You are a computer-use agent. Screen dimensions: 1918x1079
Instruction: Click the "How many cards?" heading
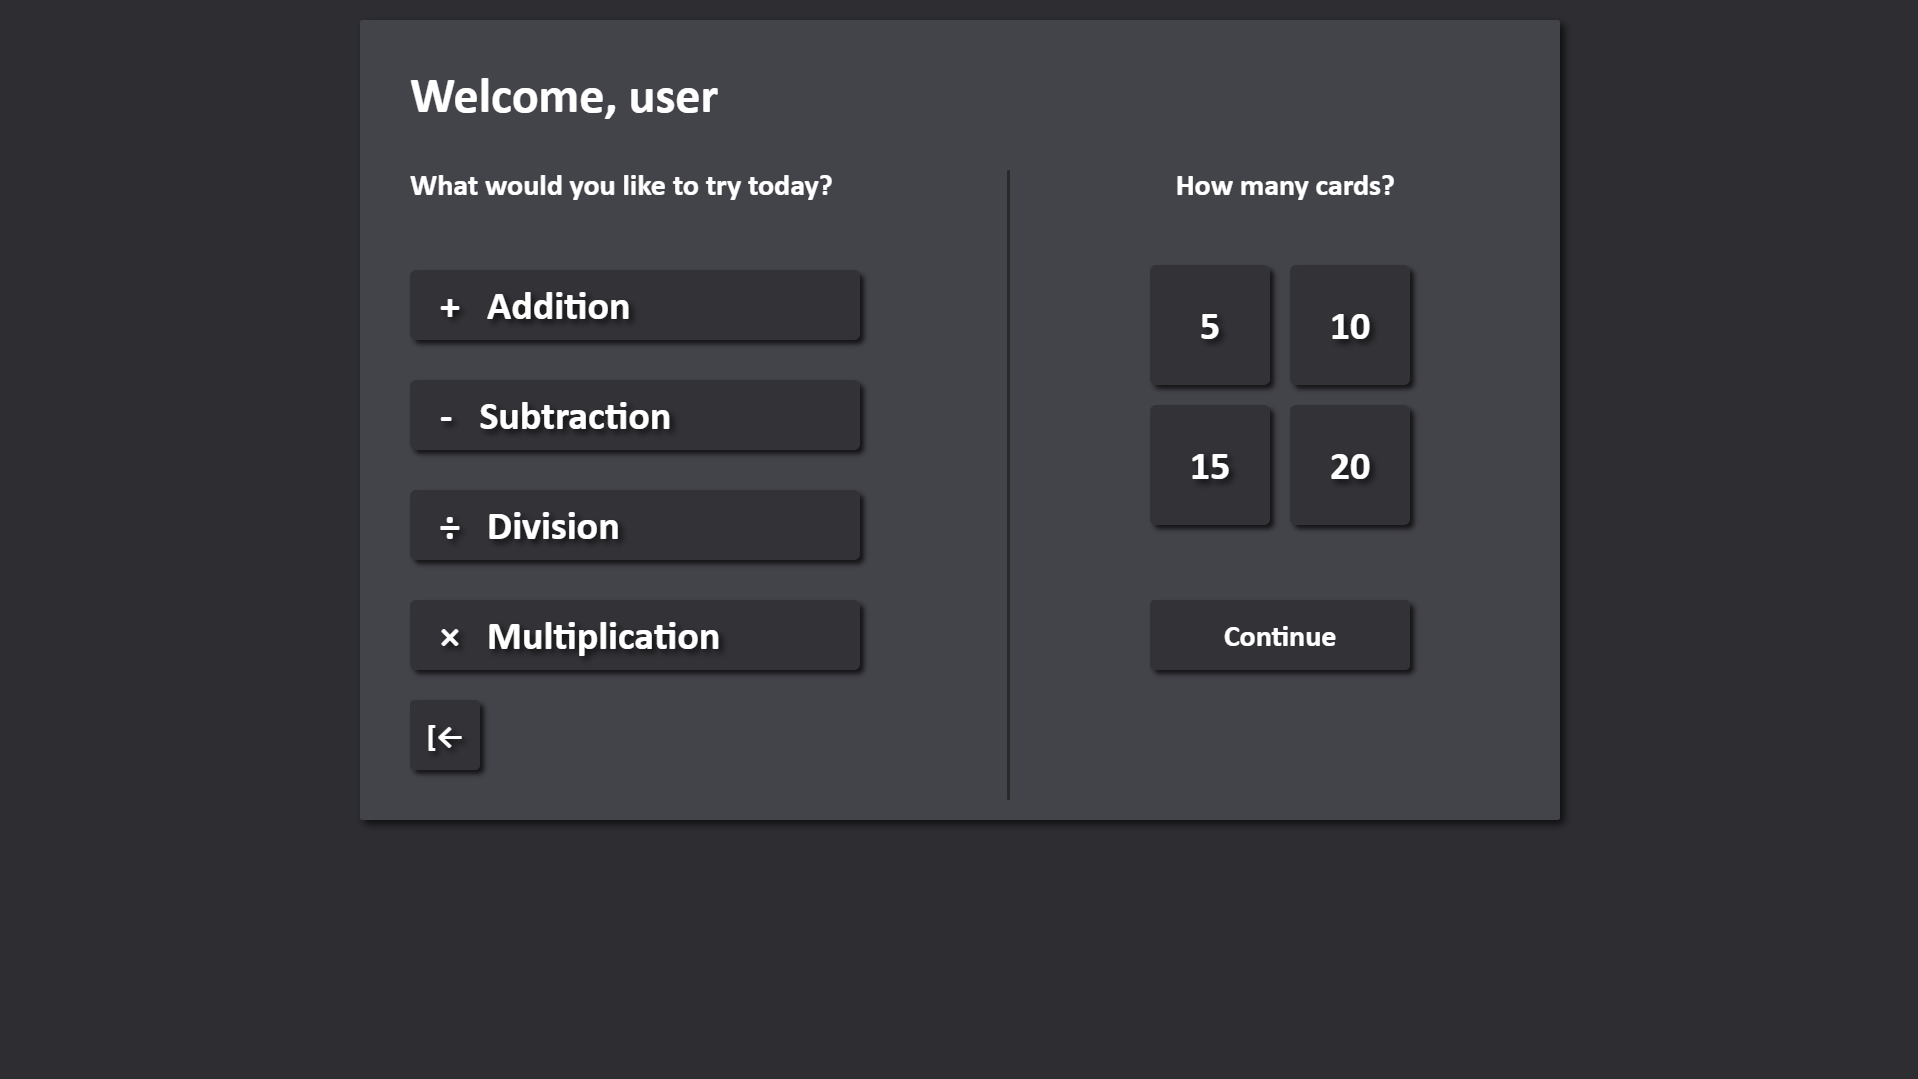[1284, 186]
